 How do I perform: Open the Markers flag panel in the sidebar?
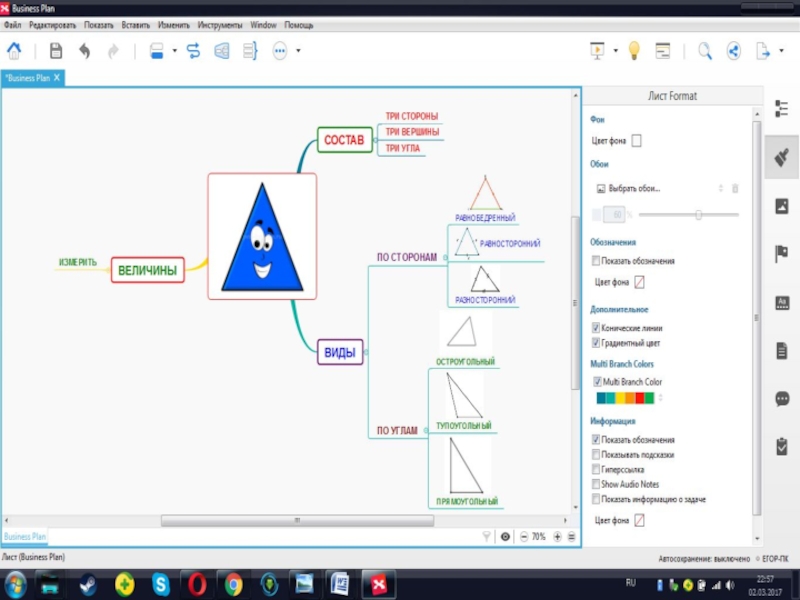pos(782,254)
